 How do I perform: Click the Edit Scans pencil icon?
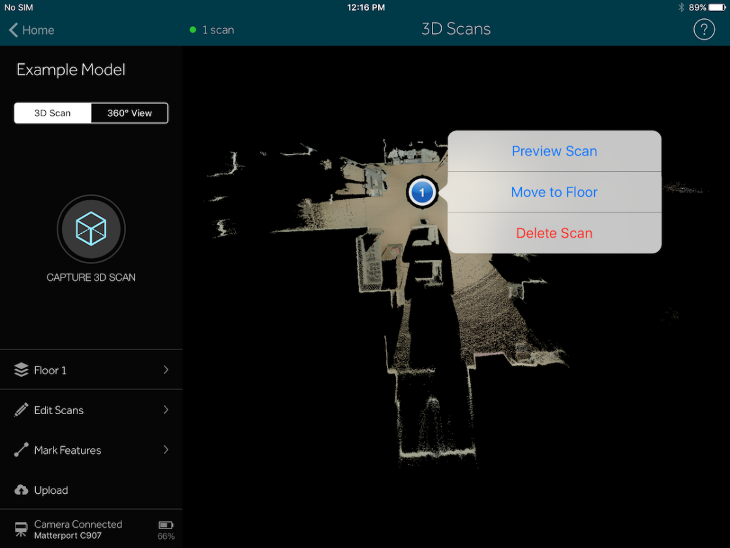tap(21, 410)
